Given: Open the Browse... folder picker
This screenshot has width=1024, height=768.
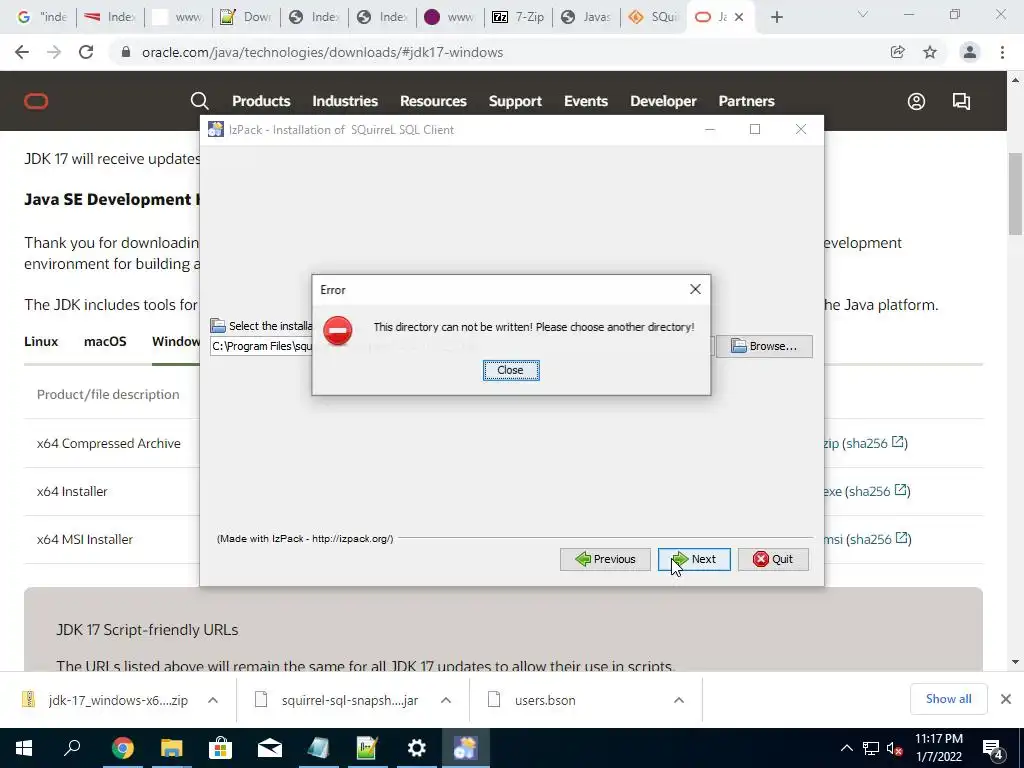Looking at the screenshot, I should click(764, 346).
